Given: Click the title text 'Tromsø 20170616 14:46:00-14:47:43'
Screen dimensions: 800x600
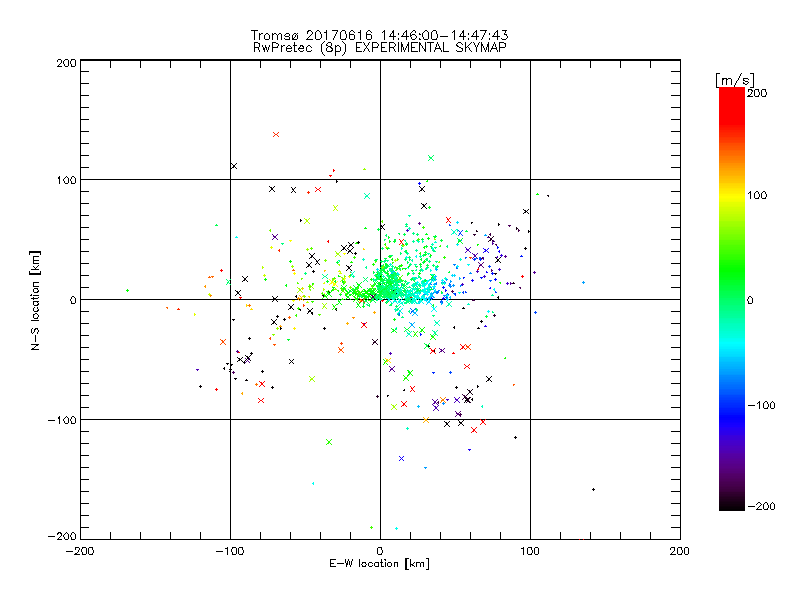Looking at the screenshot, I should click(379, 35).
